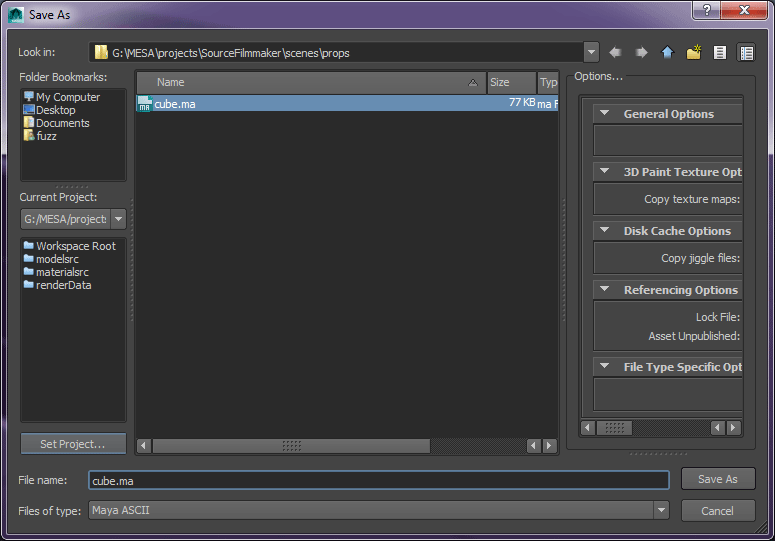The image size is (775, 541).
Task: Open the Files of type dropdown
Action: click(661, 511)
